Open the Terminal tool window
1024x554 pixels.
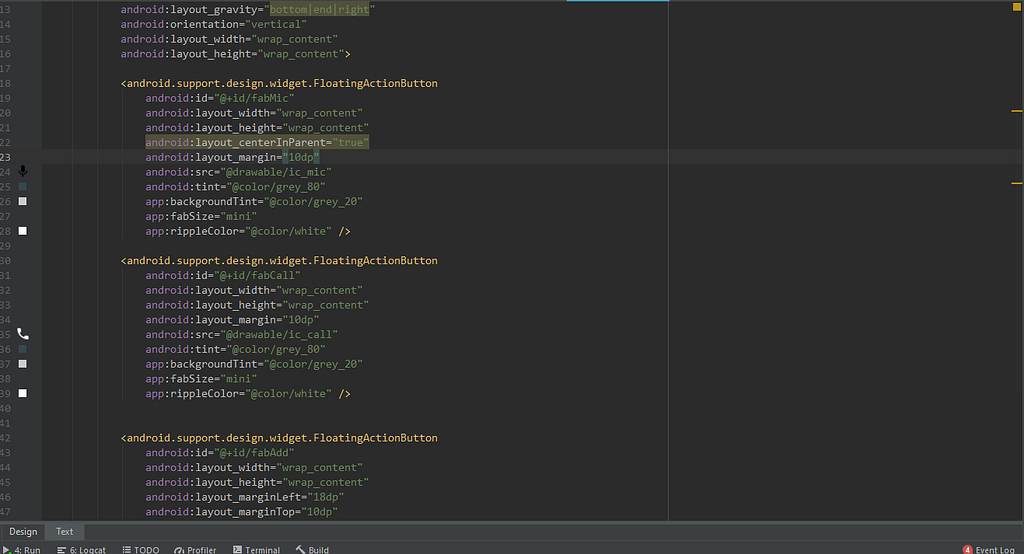[257, 549]
